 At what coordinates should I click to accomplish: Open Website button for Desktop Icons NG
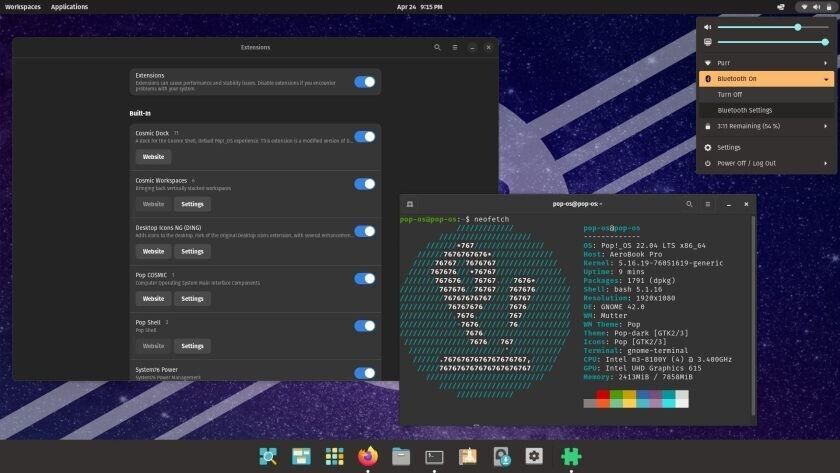coord(153,251)
